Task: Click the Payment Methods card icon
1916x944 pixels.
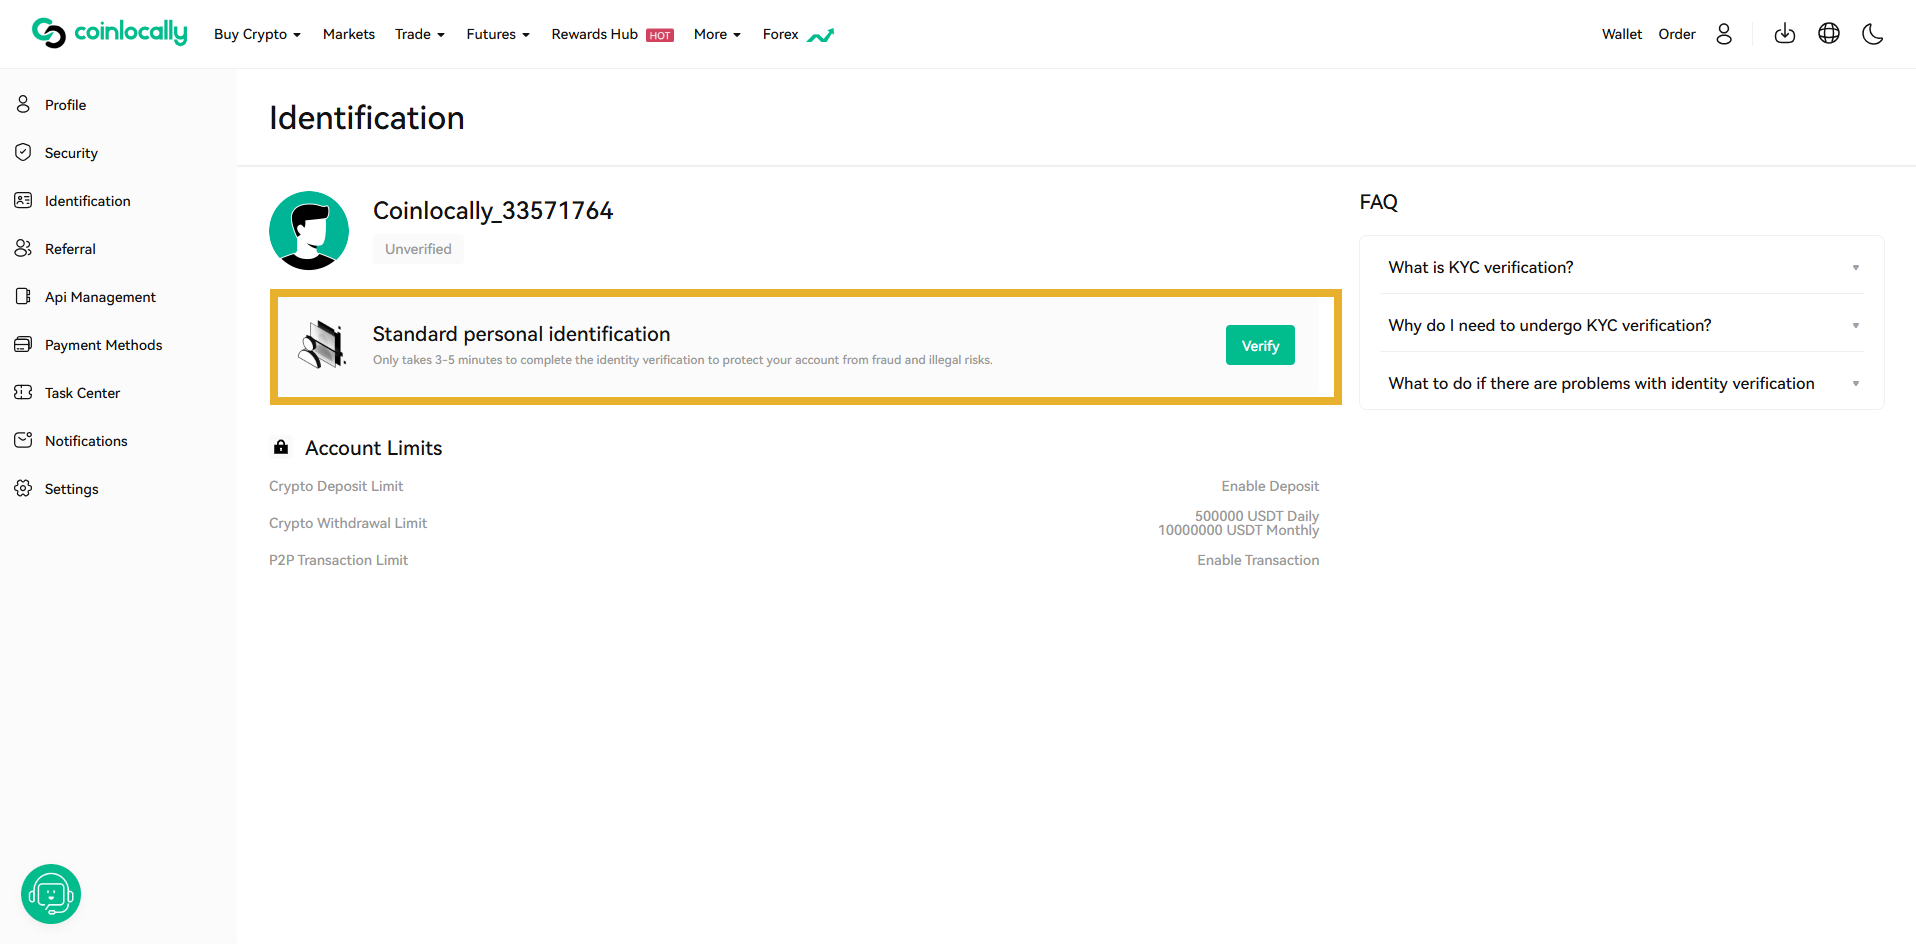Action: pos(23,344)
